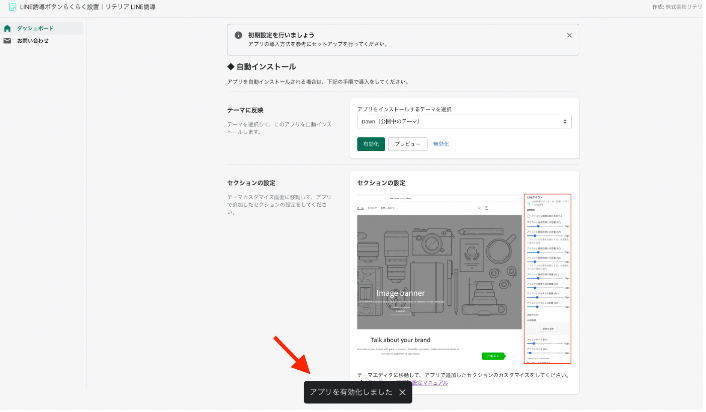Click the home icon beside ダッシュボード
Viewport: 706px width, 412px height.
7,28
